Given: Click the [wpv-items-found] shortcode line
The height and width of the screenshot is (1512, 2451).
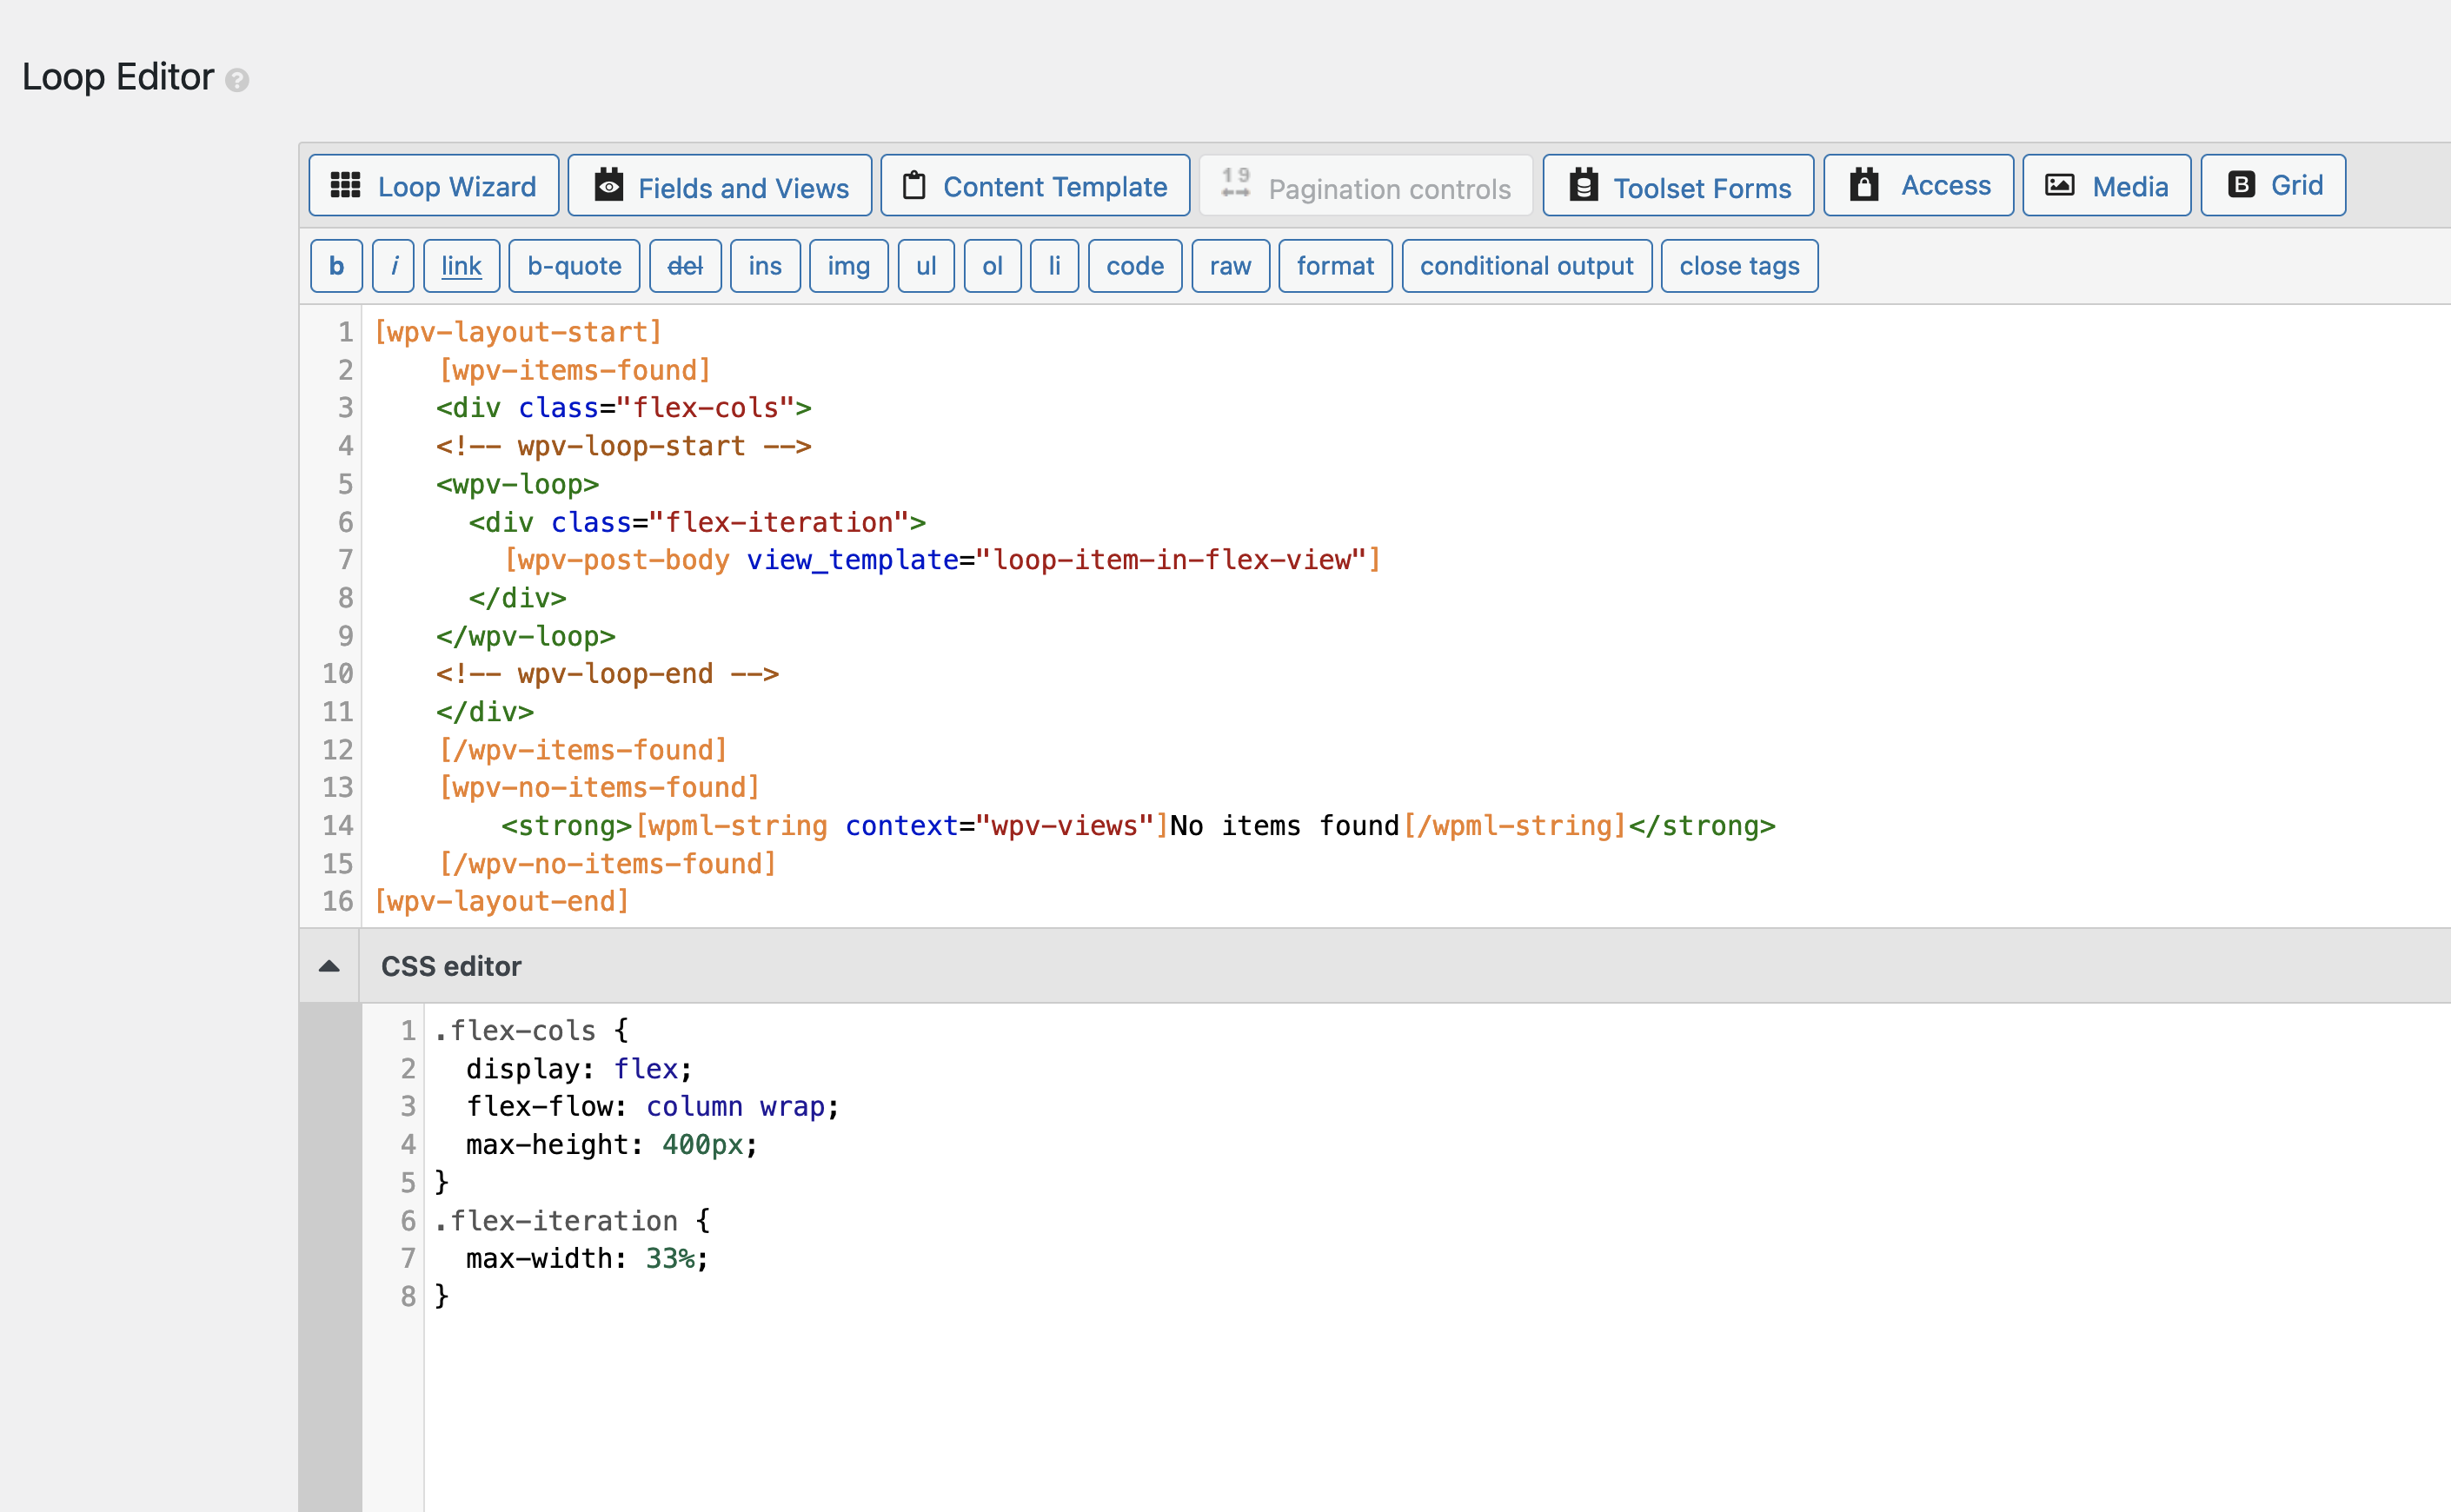Looking at the screenshot, I should pyautogui.click(x=575, y=370).
